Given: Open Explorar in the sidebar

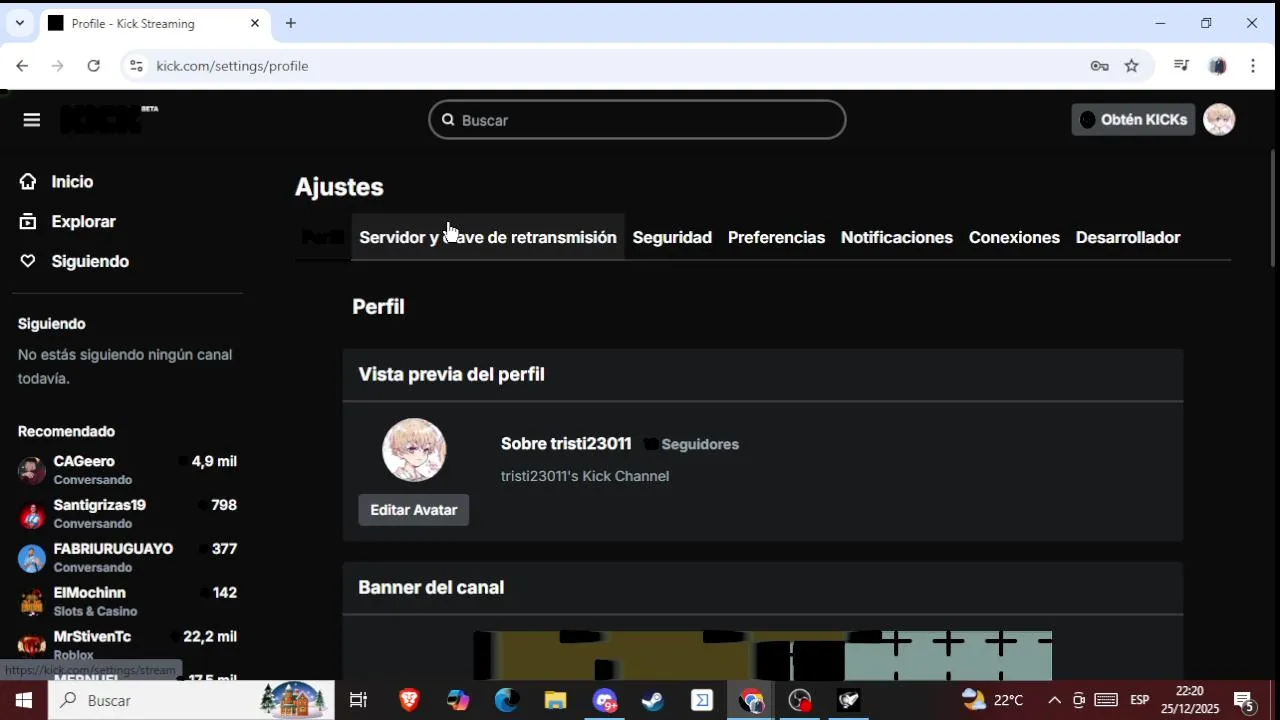Looking at the screenshot, I should click(x=84, y=222).
